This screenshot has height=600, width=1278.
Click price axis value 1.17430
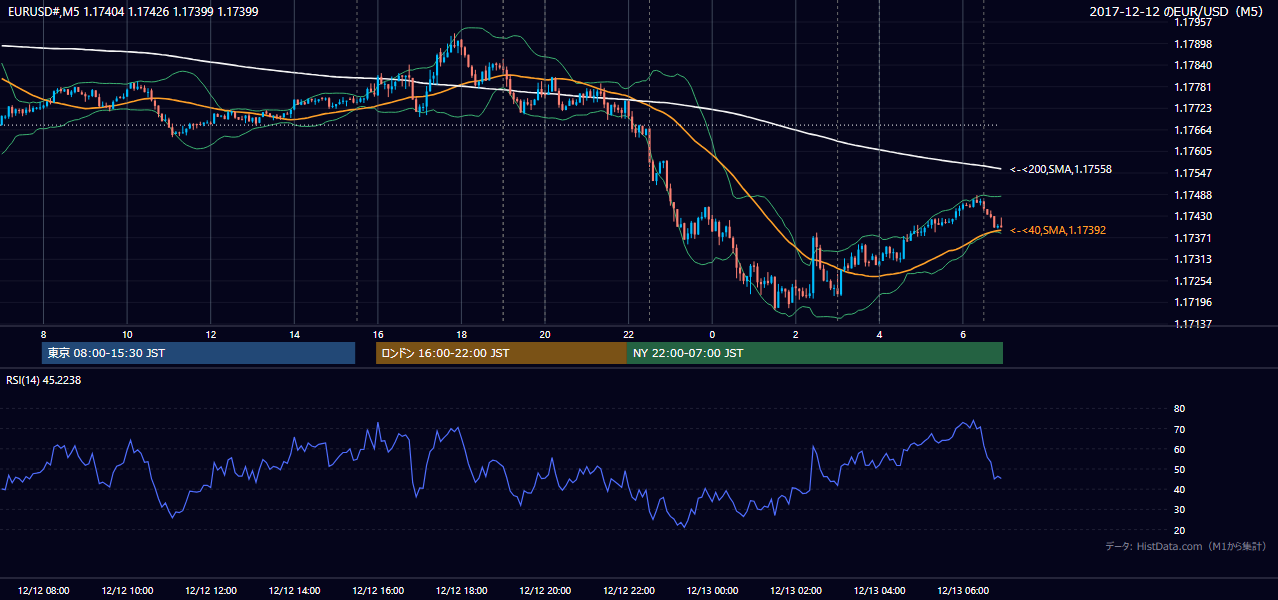click(1192, 216)
